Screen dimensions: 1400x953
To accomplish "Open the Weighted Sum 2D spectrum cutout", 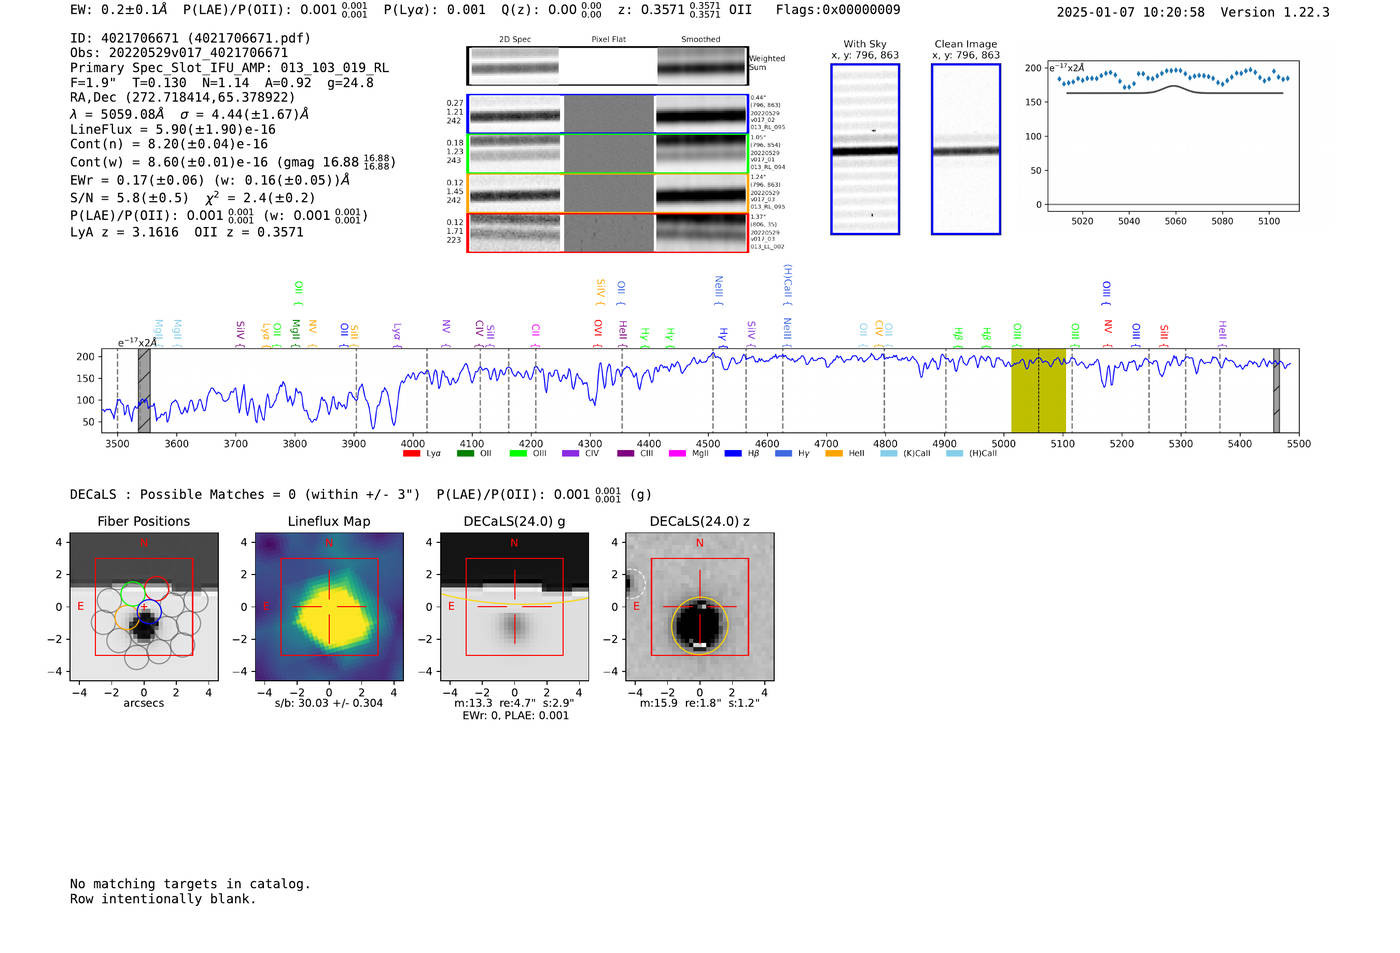I will [x=607, y=66].
